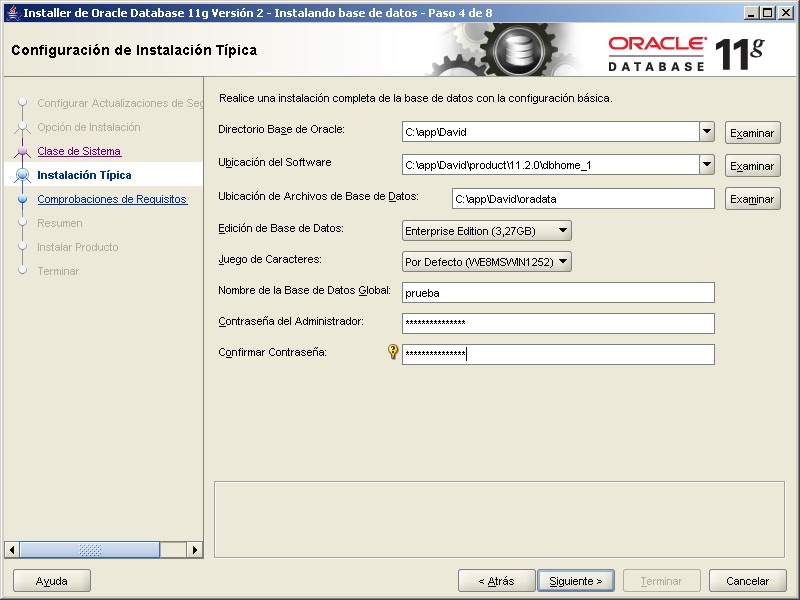Click Examinar next to Directorio Base de Oracle
The width and height of the screenshot is (800, 600).
coord(753,133)
